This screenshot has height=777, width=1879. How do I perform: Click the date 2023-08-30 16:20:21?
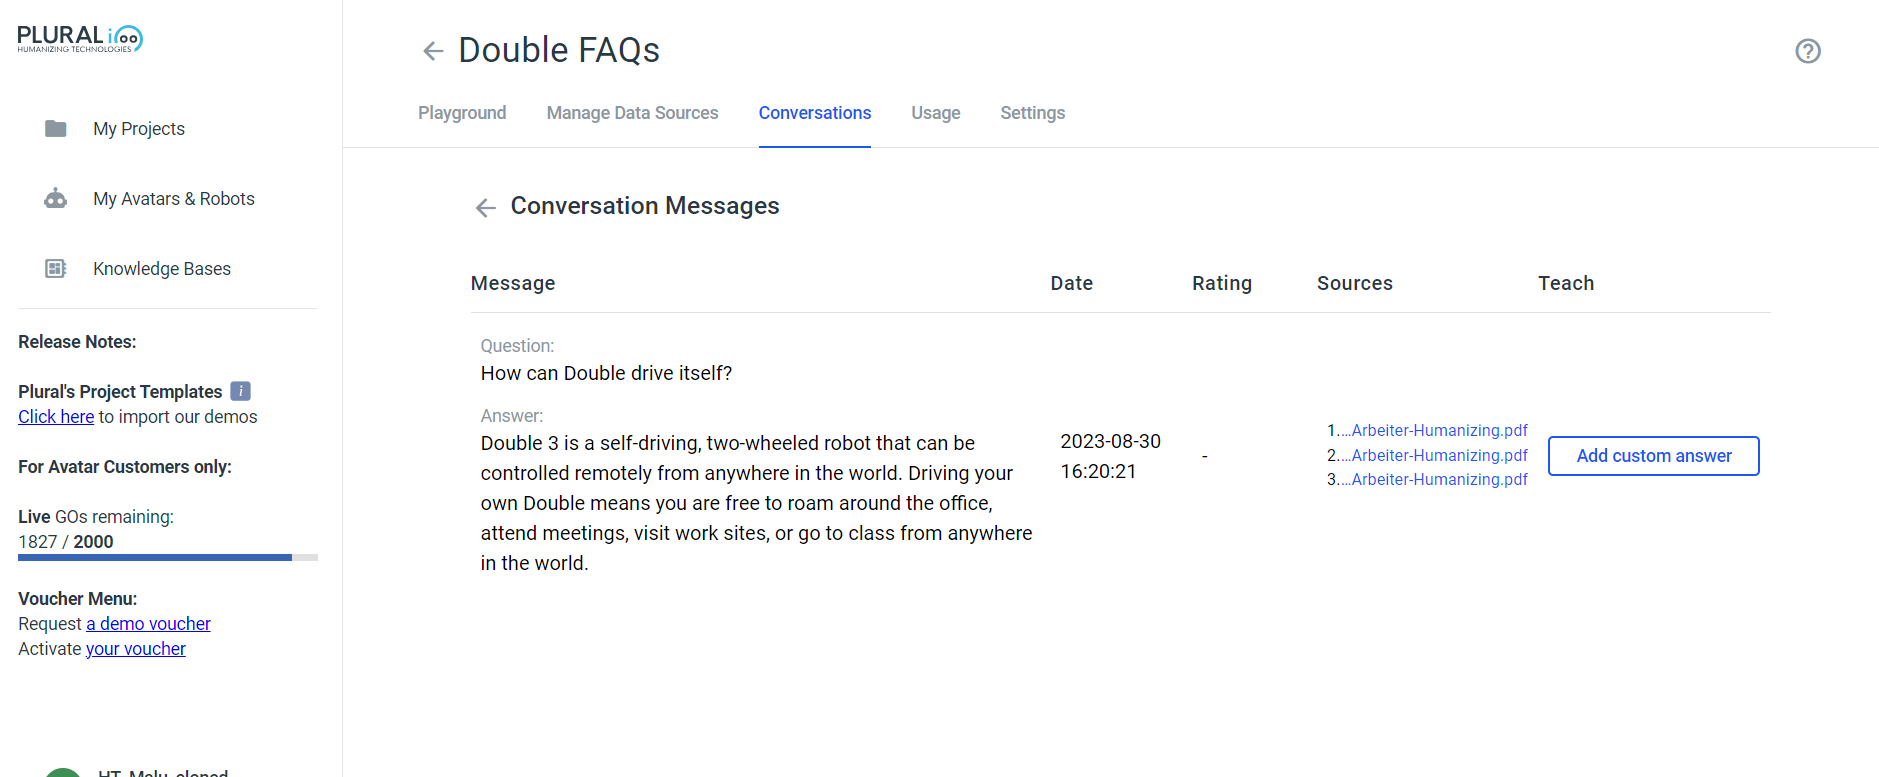click(x=1111, y=456)
